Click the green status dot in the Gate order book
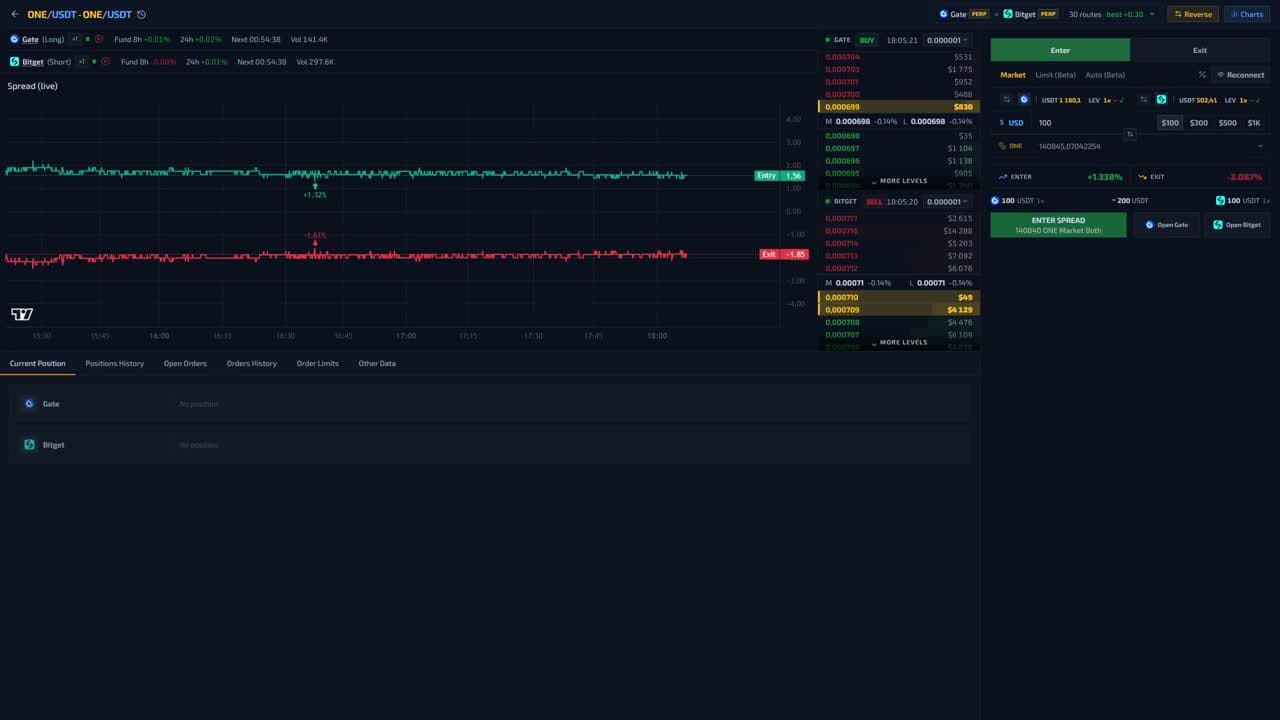Viewport: 1280px width, 720px height. [827, 40]
